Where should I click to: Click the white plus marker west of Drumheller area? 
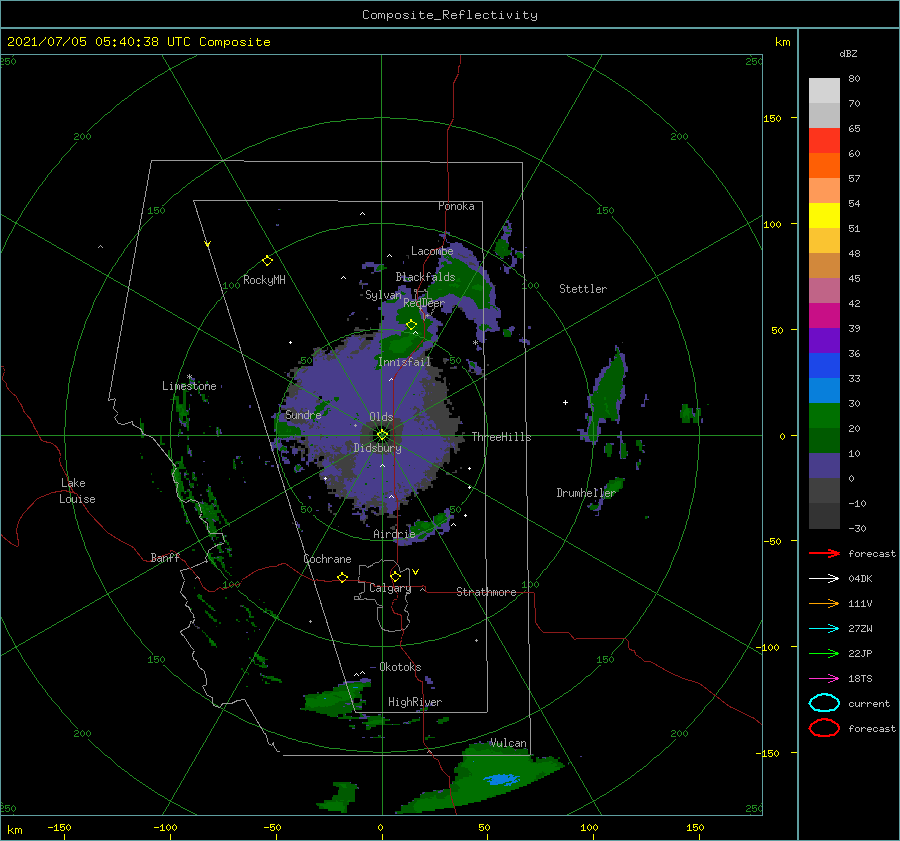pyautogui.click(x=565, y=402)
